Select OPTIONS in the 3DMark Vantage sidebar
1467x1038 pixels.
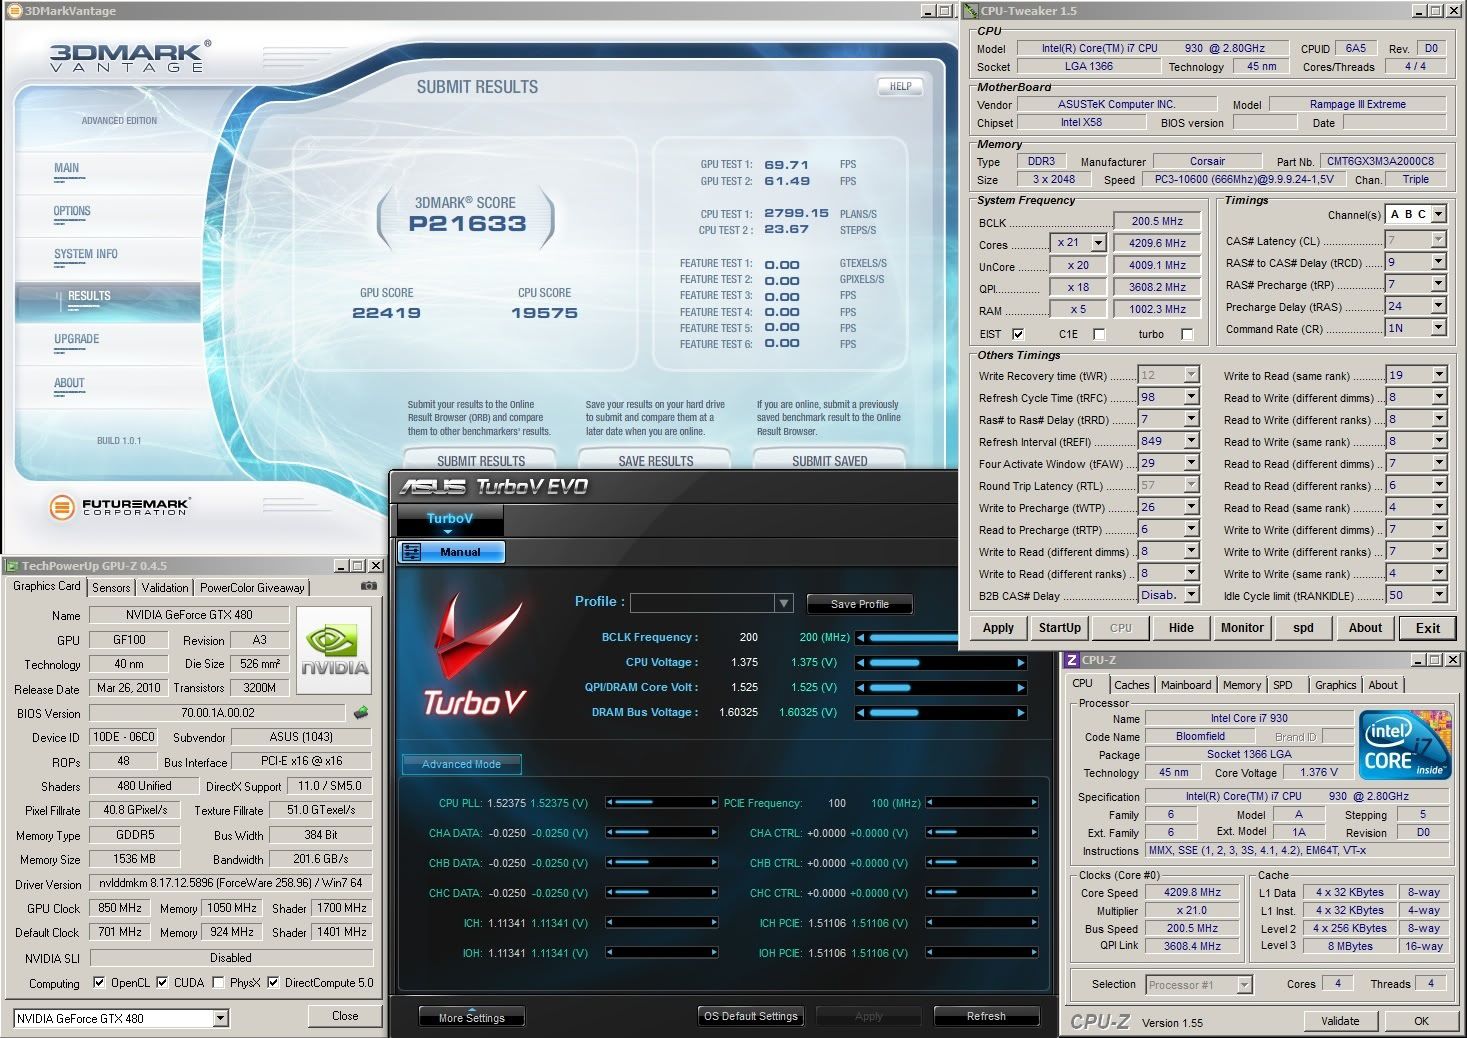coord(72,211)
